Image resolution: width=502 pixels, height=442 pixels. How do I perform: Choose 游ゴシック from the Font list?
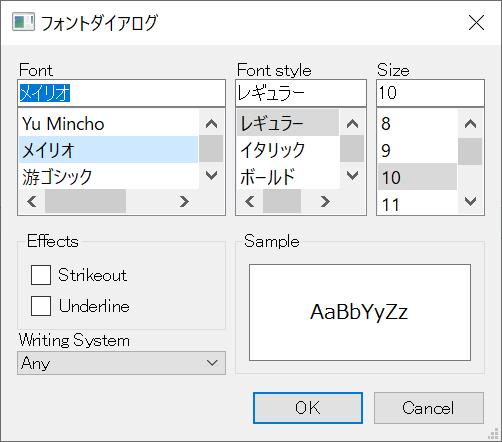[x=108, y=176]
